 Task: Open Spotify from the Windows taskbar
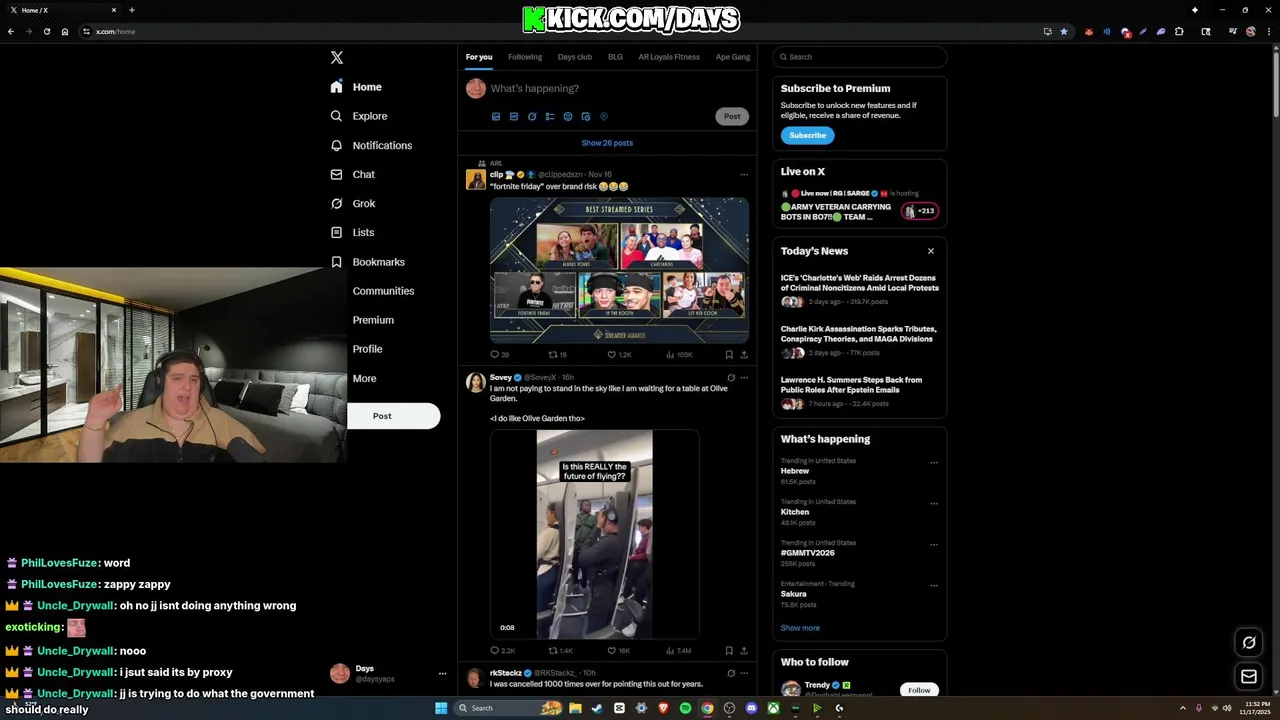click(x=685, y=708)
